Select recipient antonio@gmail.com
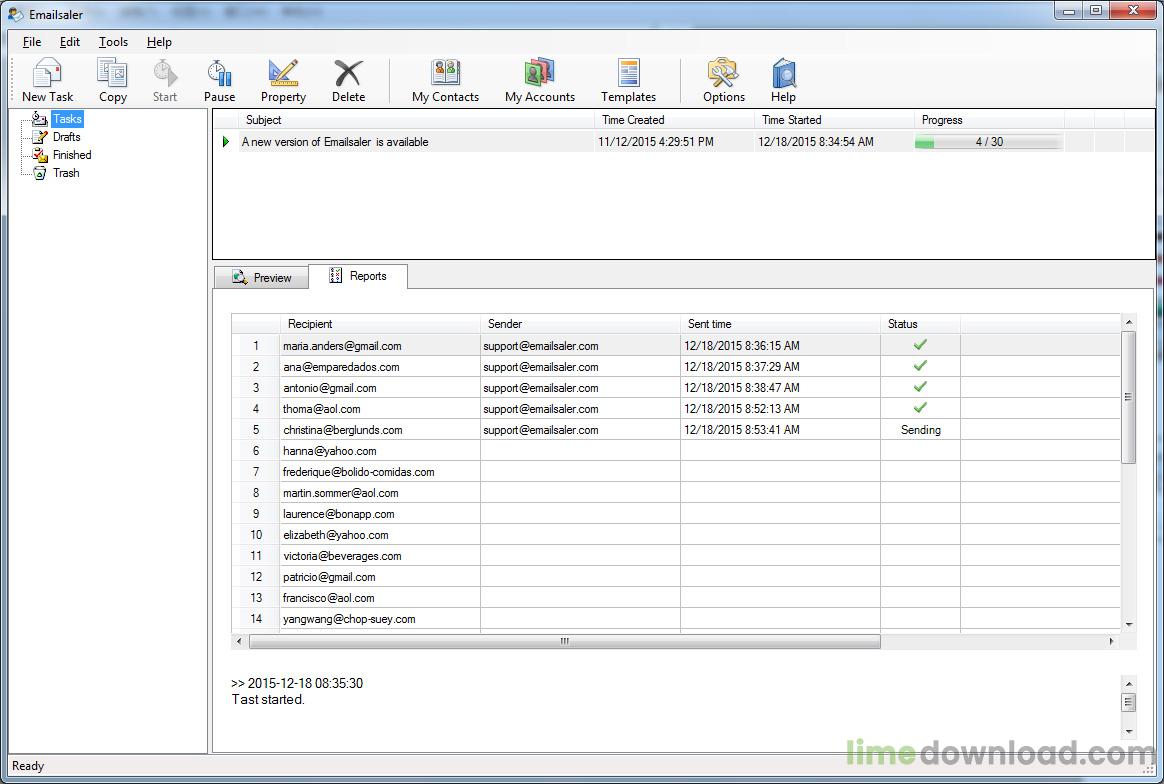 tap(330, 388)
